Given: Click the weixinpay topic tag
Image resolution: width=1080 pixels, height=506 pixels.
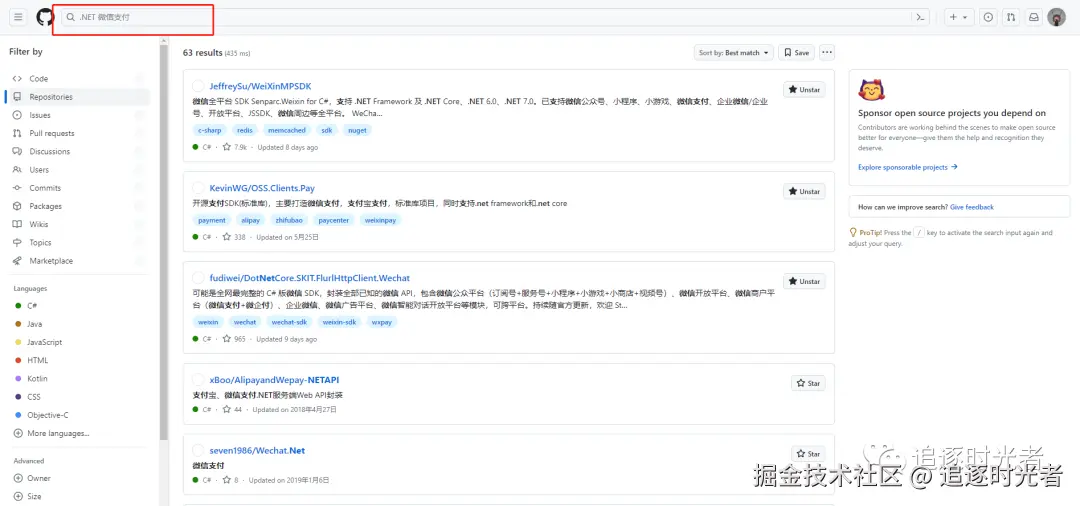Looking at the screenshot, I should point(380,220).
